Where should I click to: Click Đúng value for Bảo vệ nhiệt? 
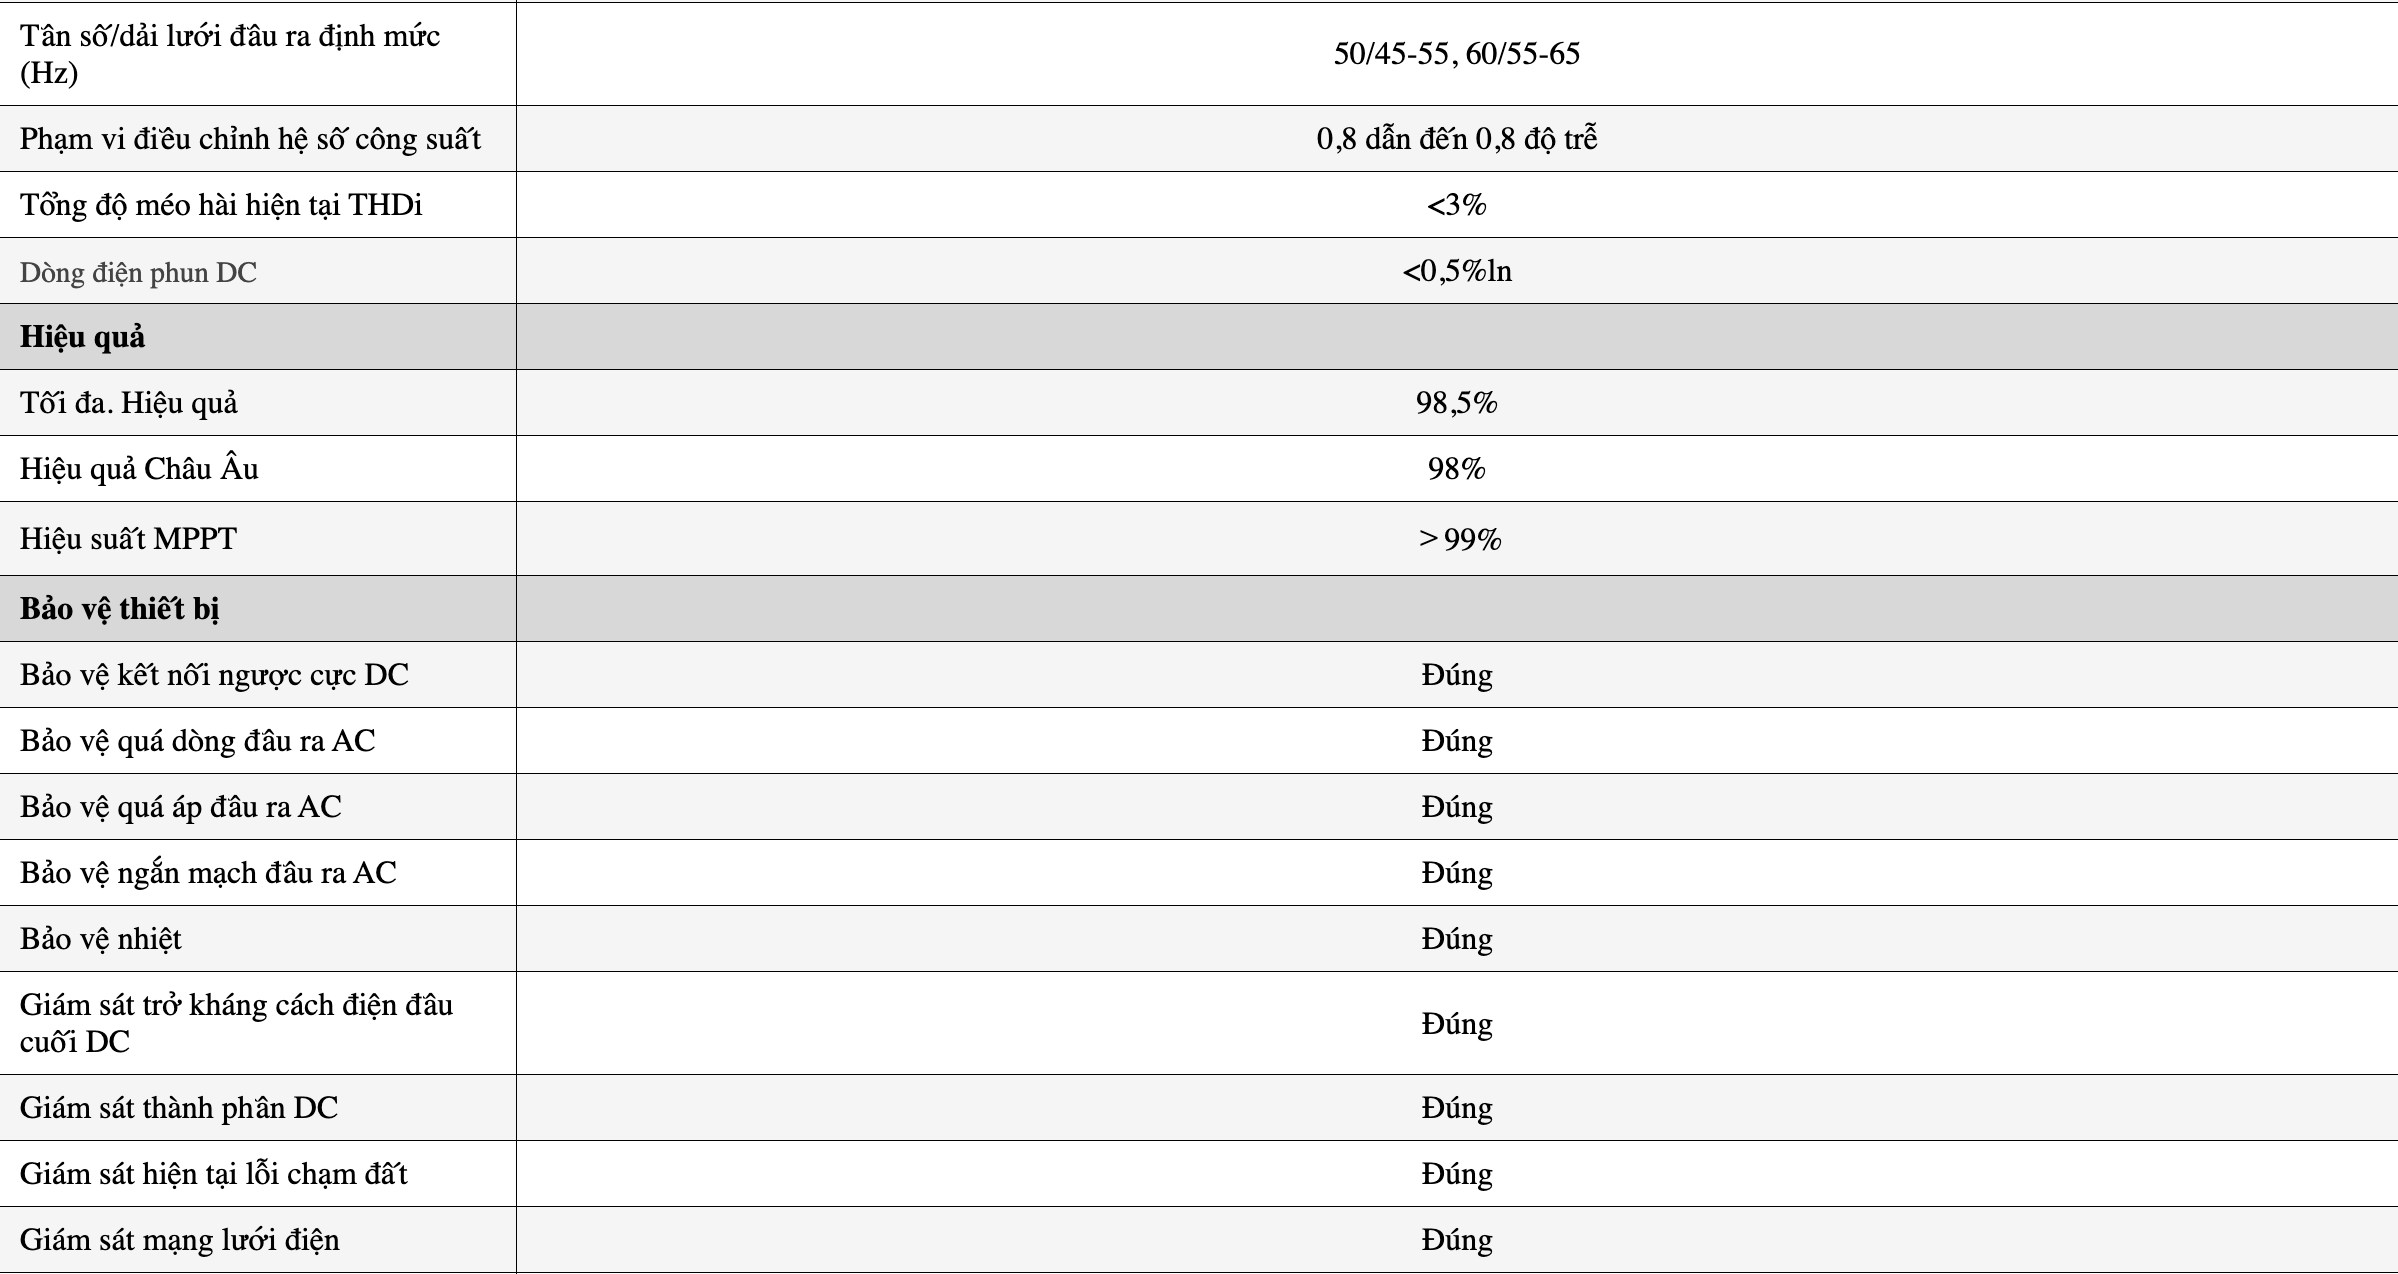[x=1456, y=938]
